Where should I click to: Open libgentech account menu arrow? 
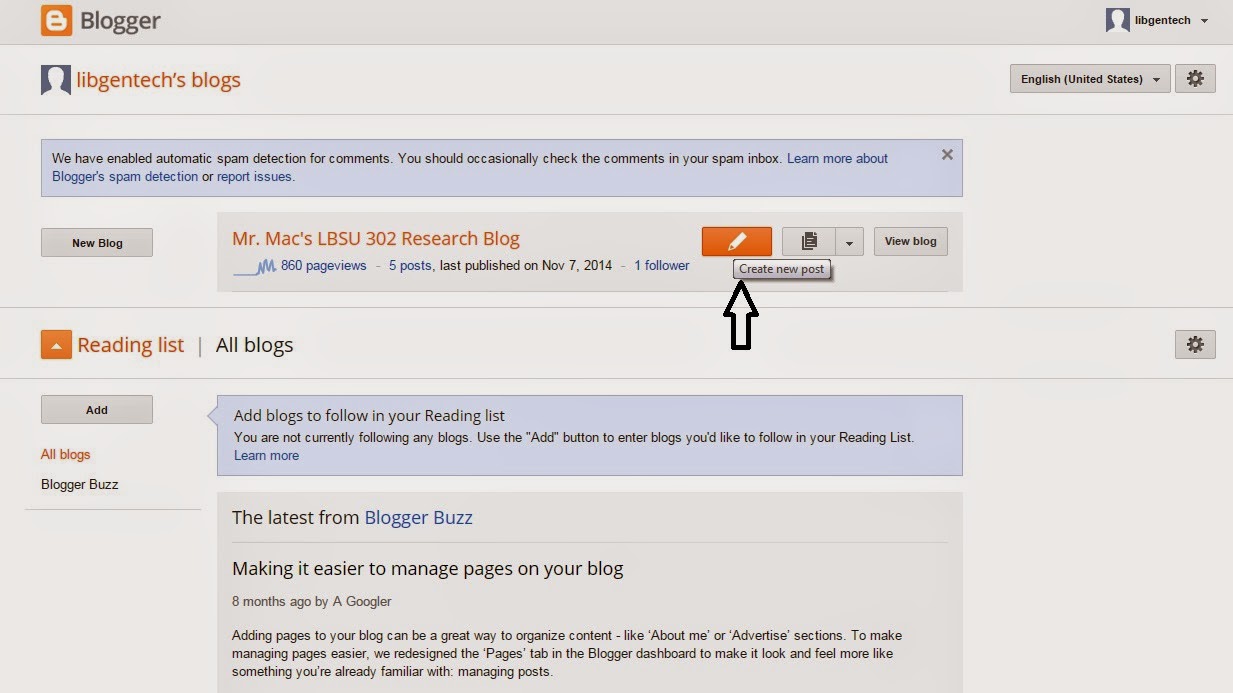[1204, 21]
